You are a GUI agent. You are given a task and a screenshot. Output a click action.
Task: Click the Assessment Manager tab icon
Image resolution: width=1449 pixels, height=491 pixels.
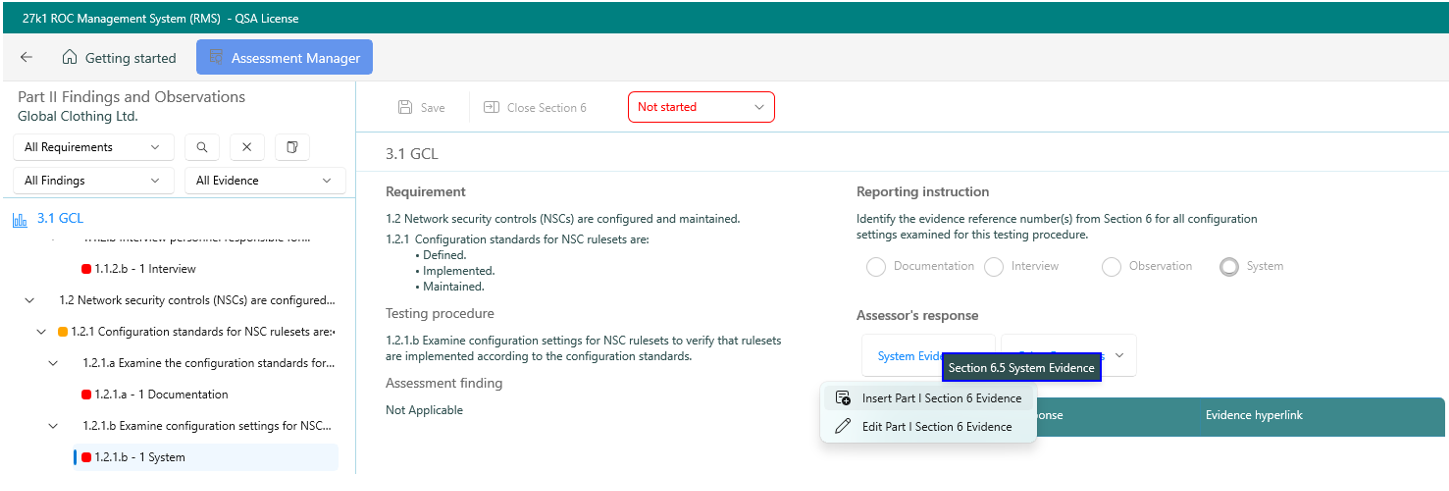coord(215,58)
